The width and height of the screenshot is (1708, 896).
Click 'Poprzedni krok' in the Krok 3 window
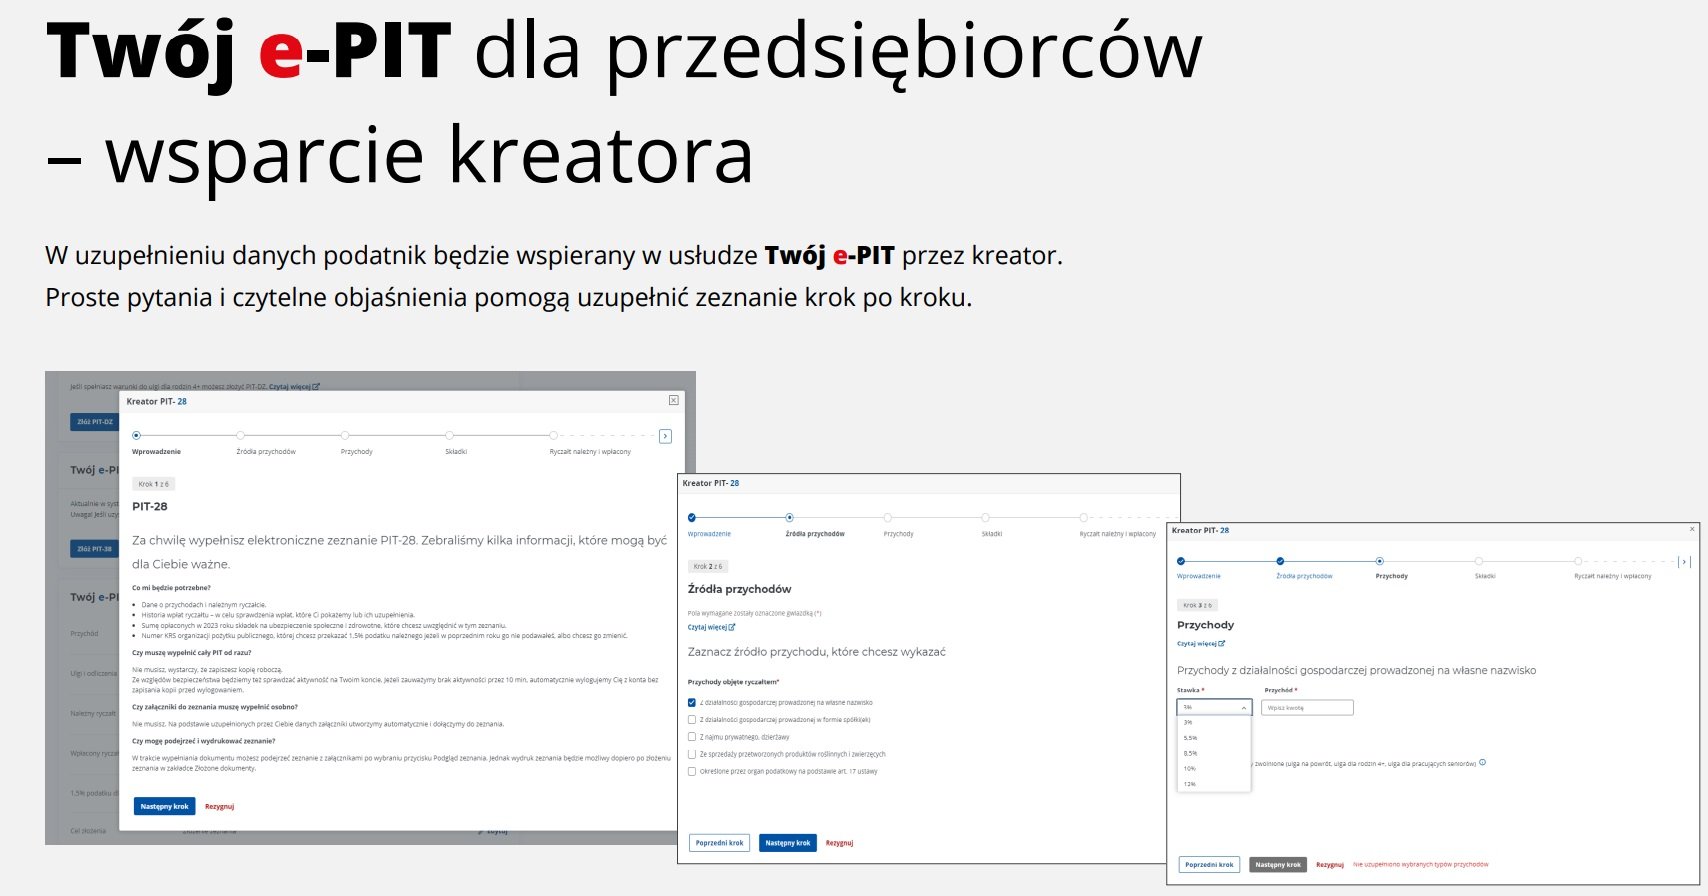[1209, 864]
